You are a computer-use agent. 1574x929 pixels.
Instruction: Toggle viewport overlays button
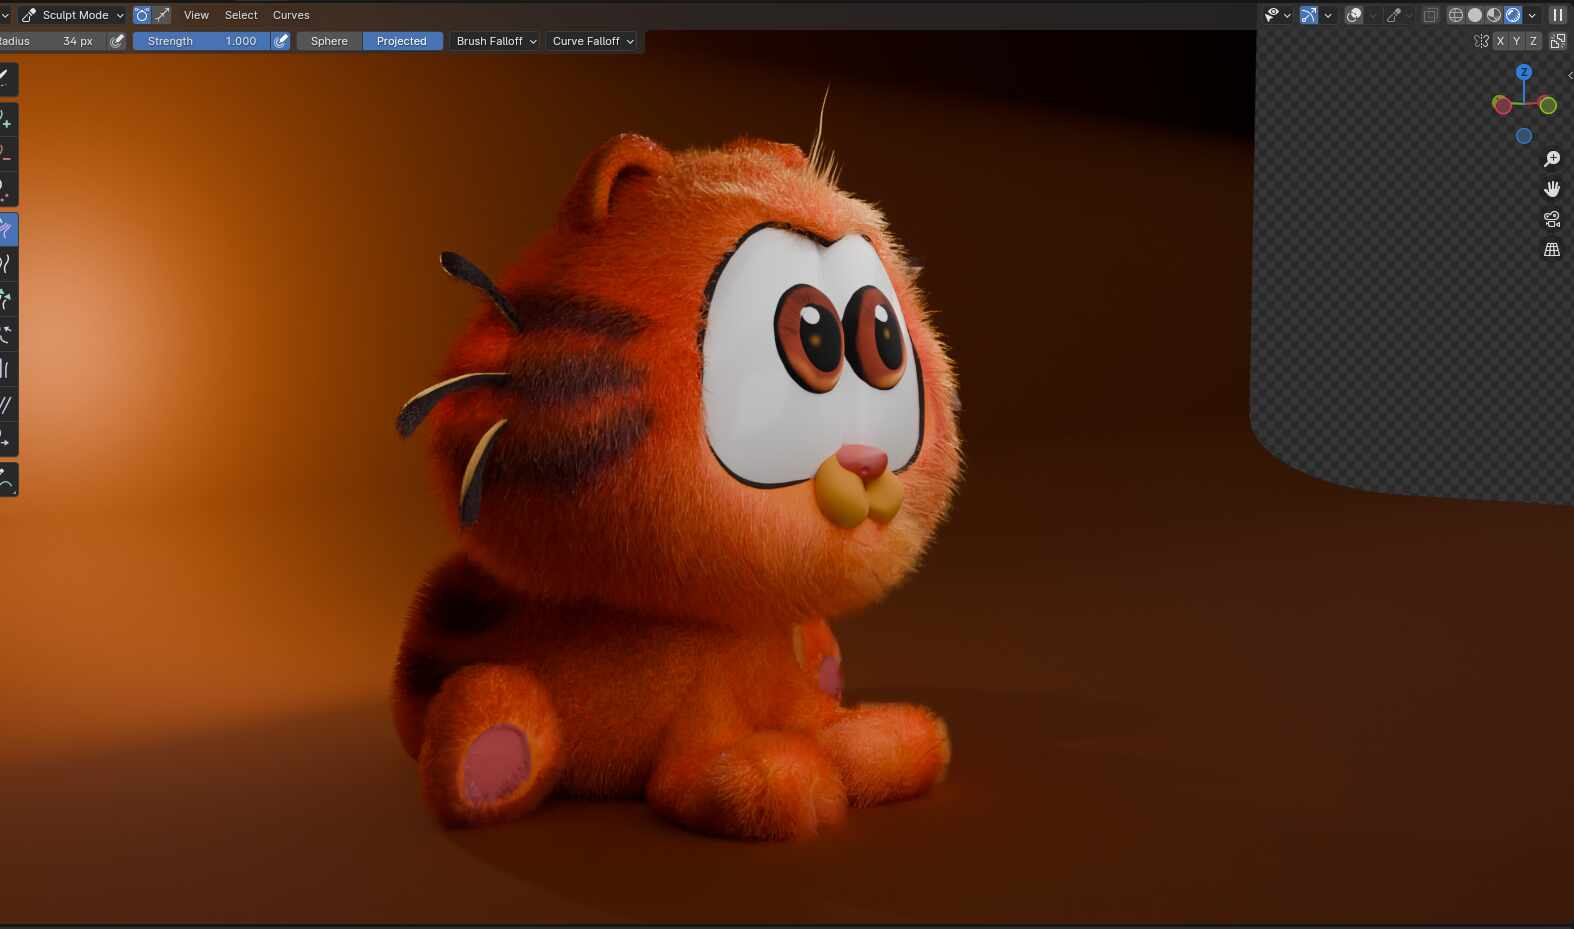[x=1354, y=15]
